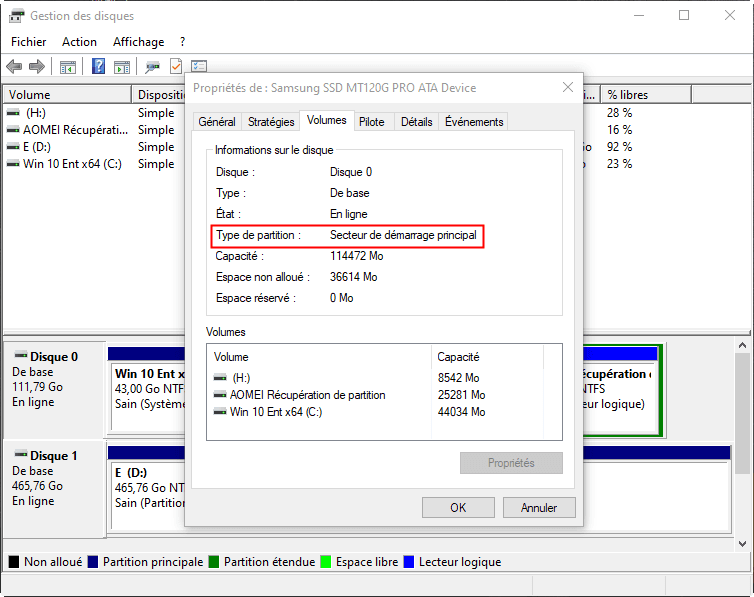This screenshot has width=754, height=597.
Task: Sort by the Volume column header
Action: point(67,95)
